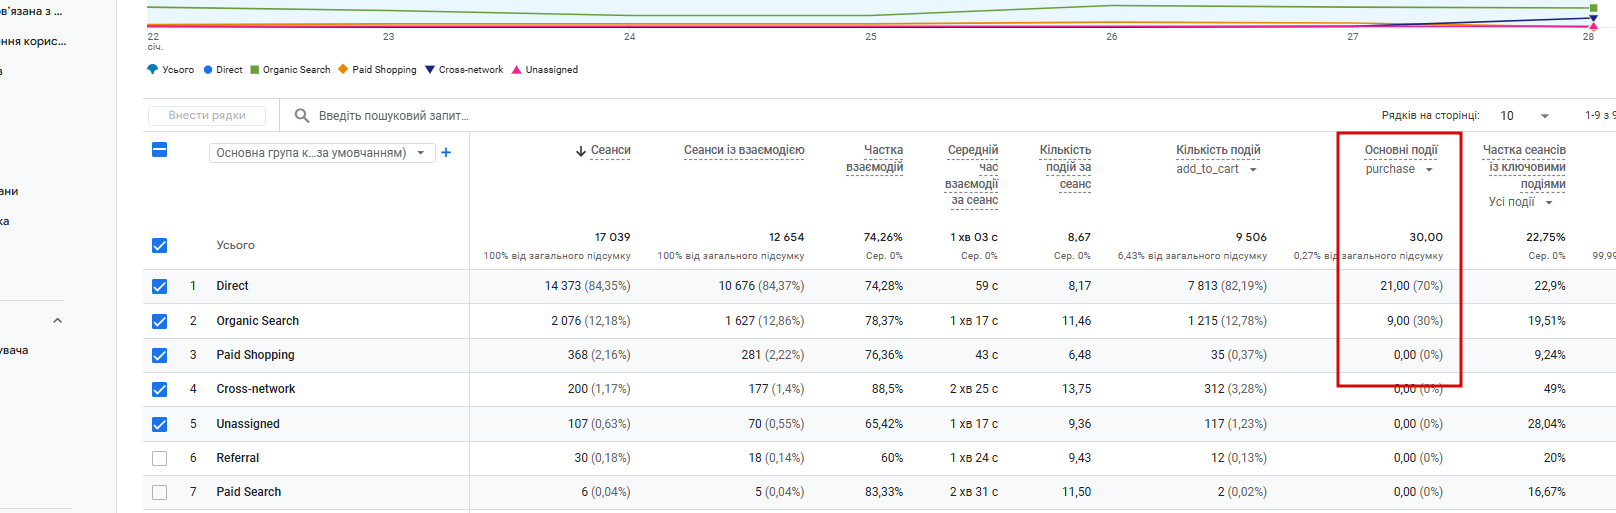Click the Sessions sort arrow icon

coord(580,151)
